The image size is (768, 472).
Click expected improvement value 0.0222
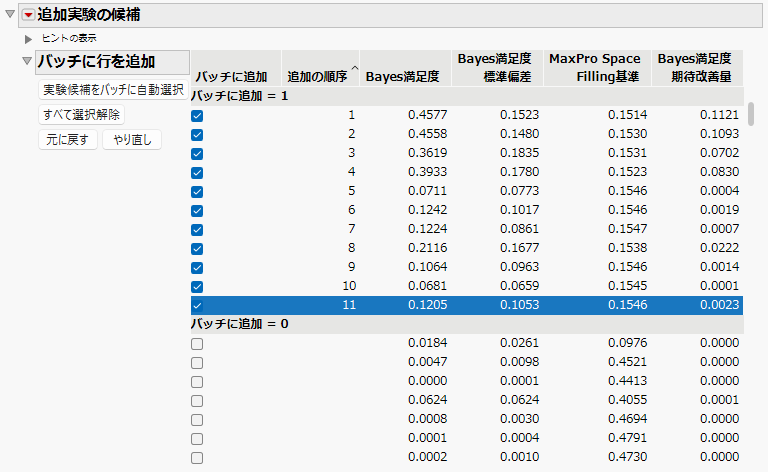pyautogui.click(x=719, y=248)
